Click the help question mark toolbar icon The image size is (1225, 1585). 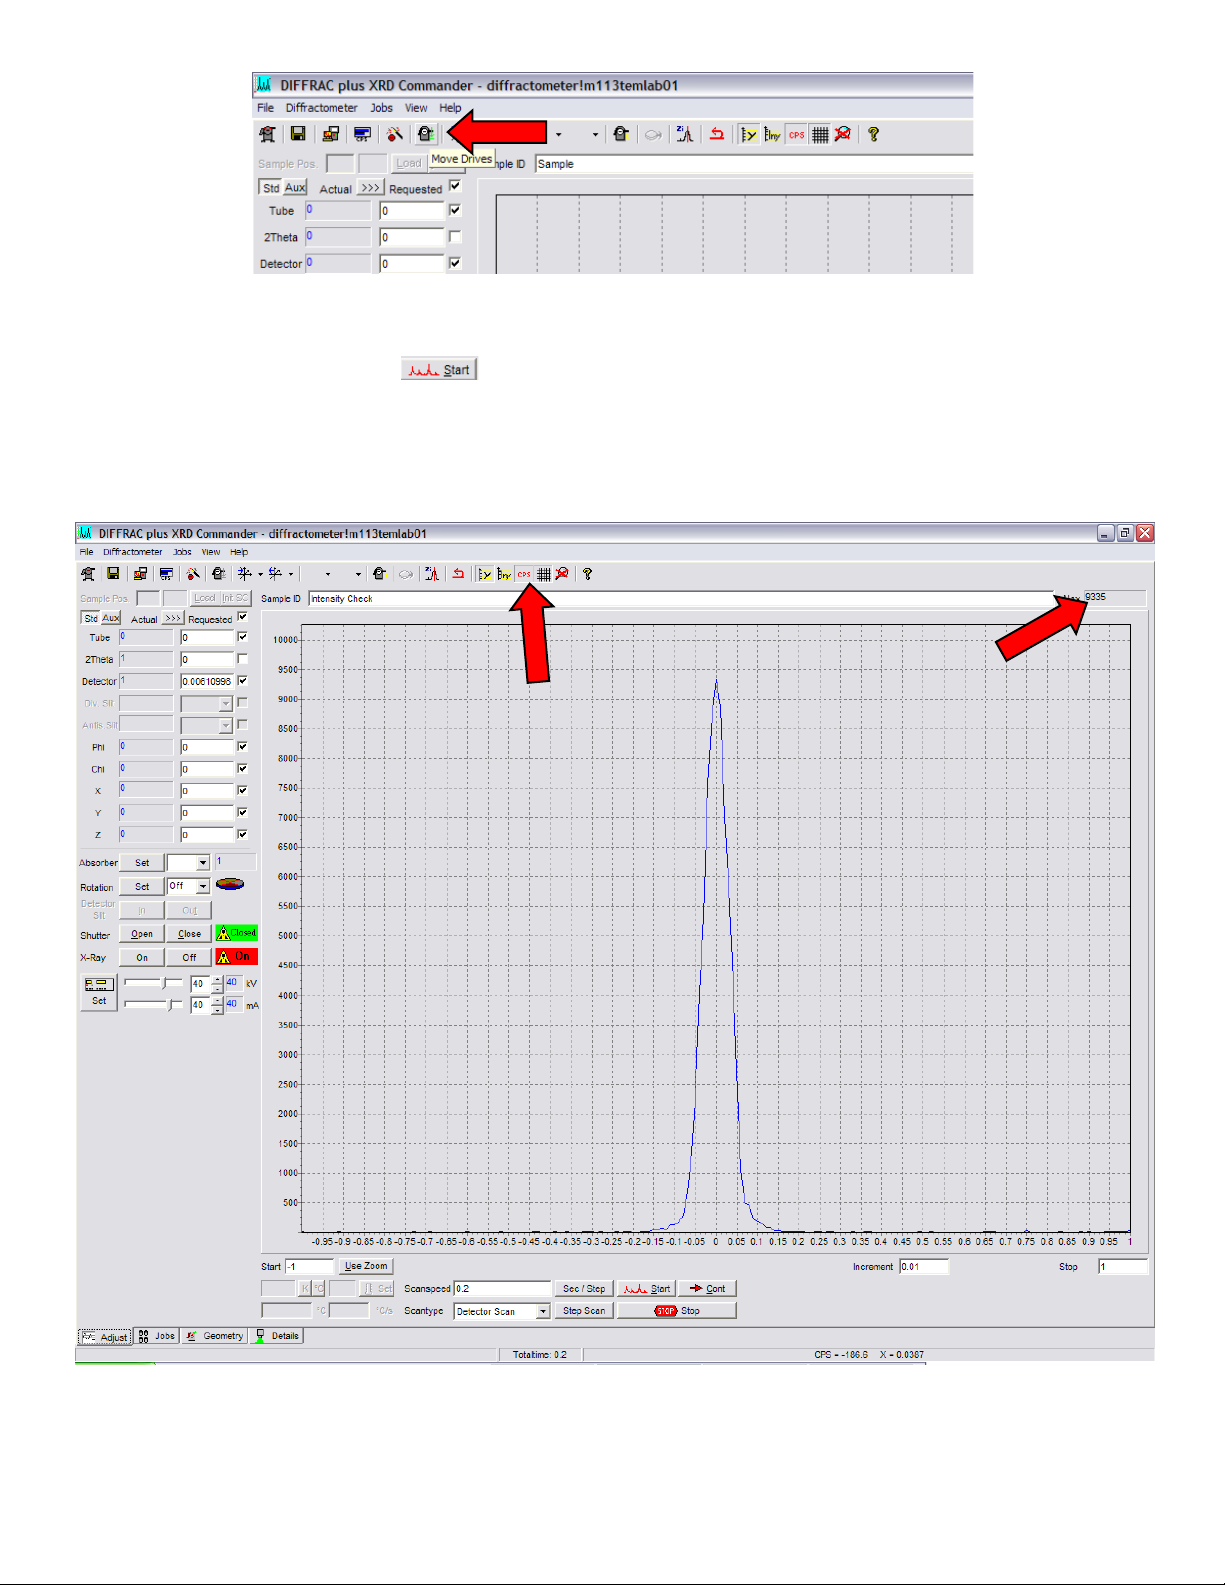tap(588, 574)
